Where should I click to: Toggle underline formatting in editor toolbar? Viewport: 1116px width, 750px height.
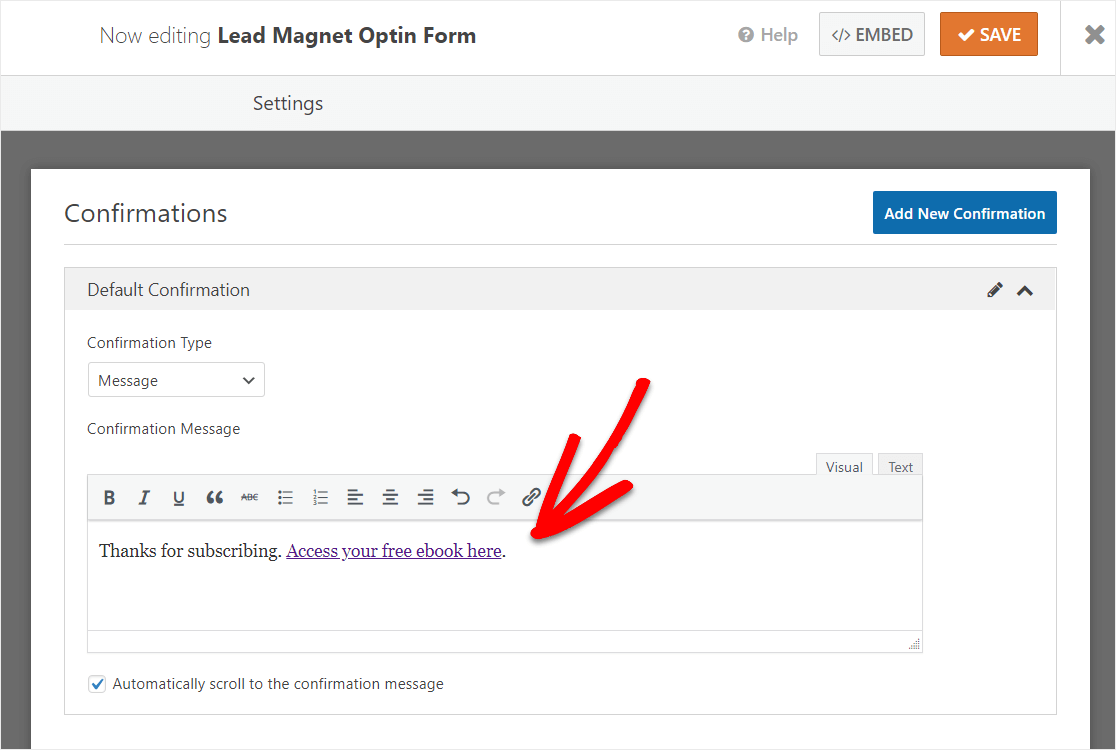click(179, 497)
